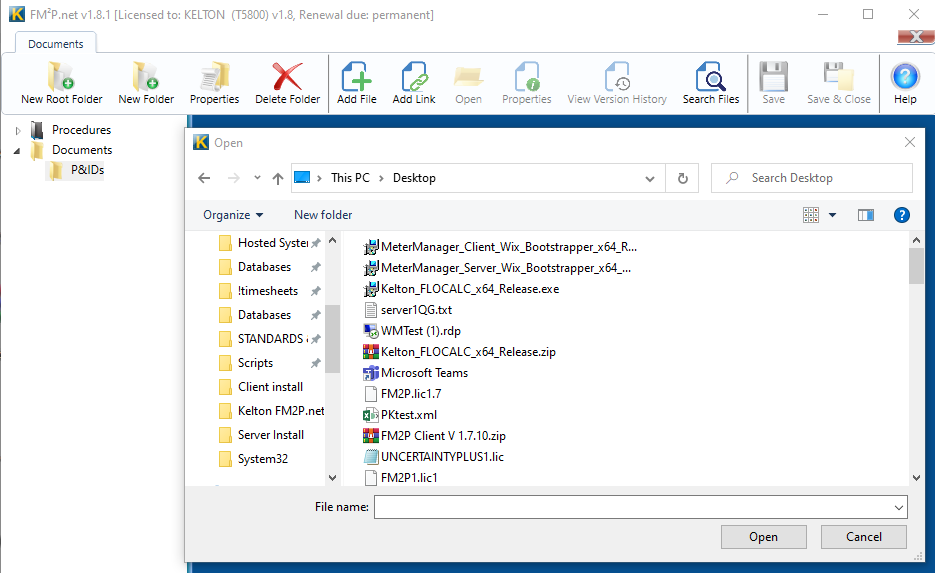Screen dimensions: 935x573
Task: Refresh the Desktop folder listing
Action: click(x=683, y=178)
